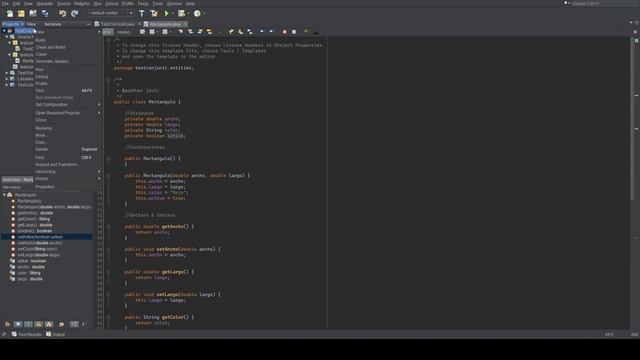Collapse the Rectangulo class node in Navigator
The height and width of the screenshot is (360, 640).
[4, 195]
